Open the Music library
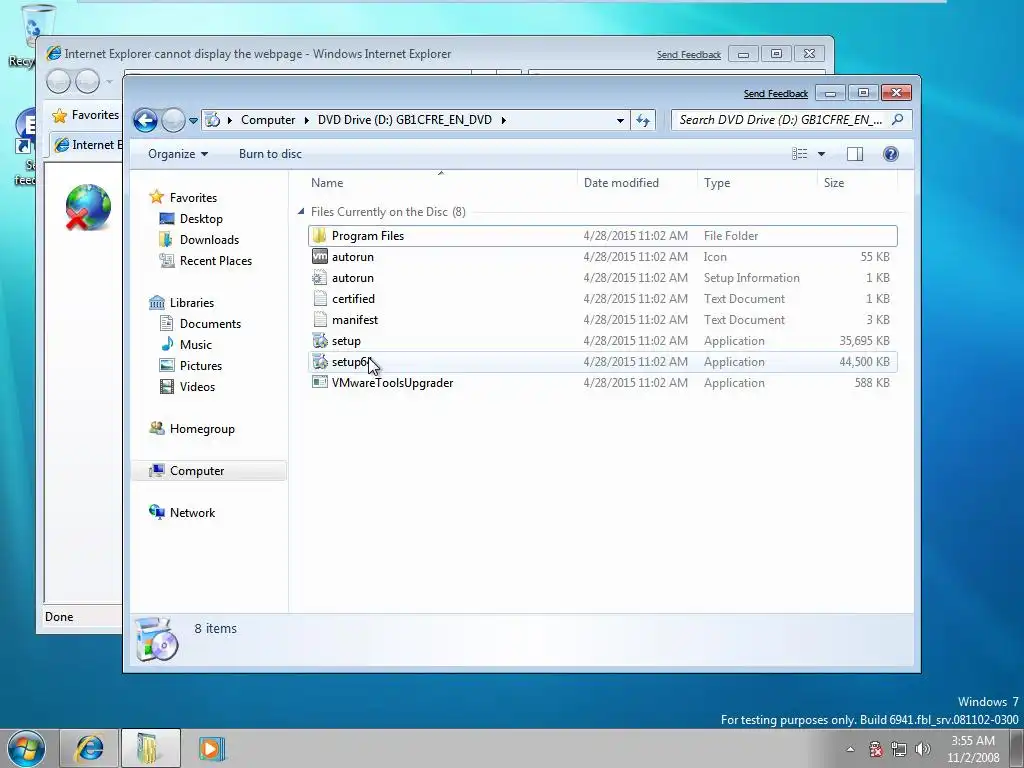Screen dimensions: 1024x768 click(196, 344)
